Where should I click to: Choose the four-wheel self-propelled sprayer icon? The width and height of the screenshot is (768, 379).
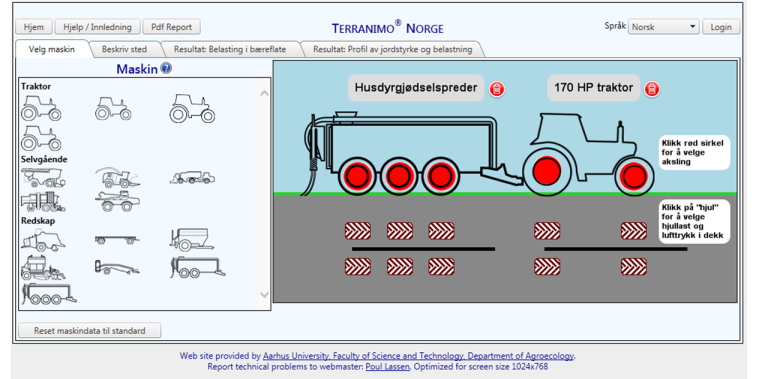tap(118, 201)
